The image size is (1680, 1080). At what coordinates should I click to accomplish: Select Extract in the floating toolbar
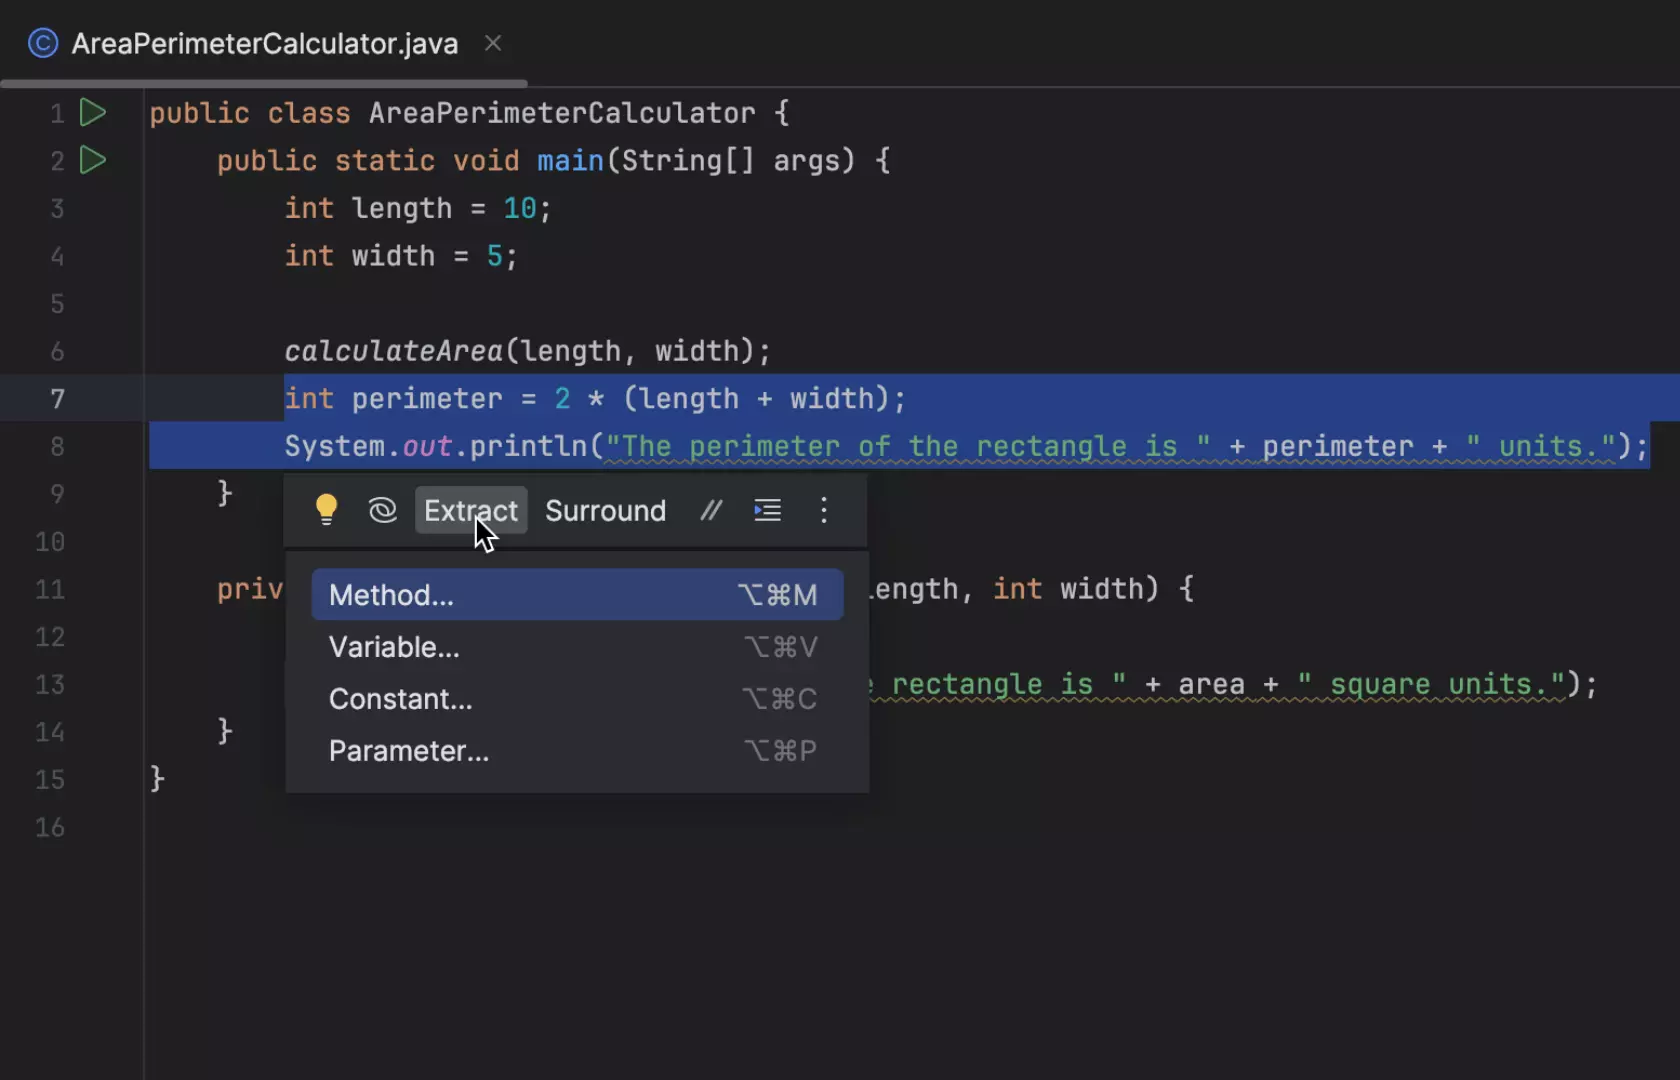point(470,510)
